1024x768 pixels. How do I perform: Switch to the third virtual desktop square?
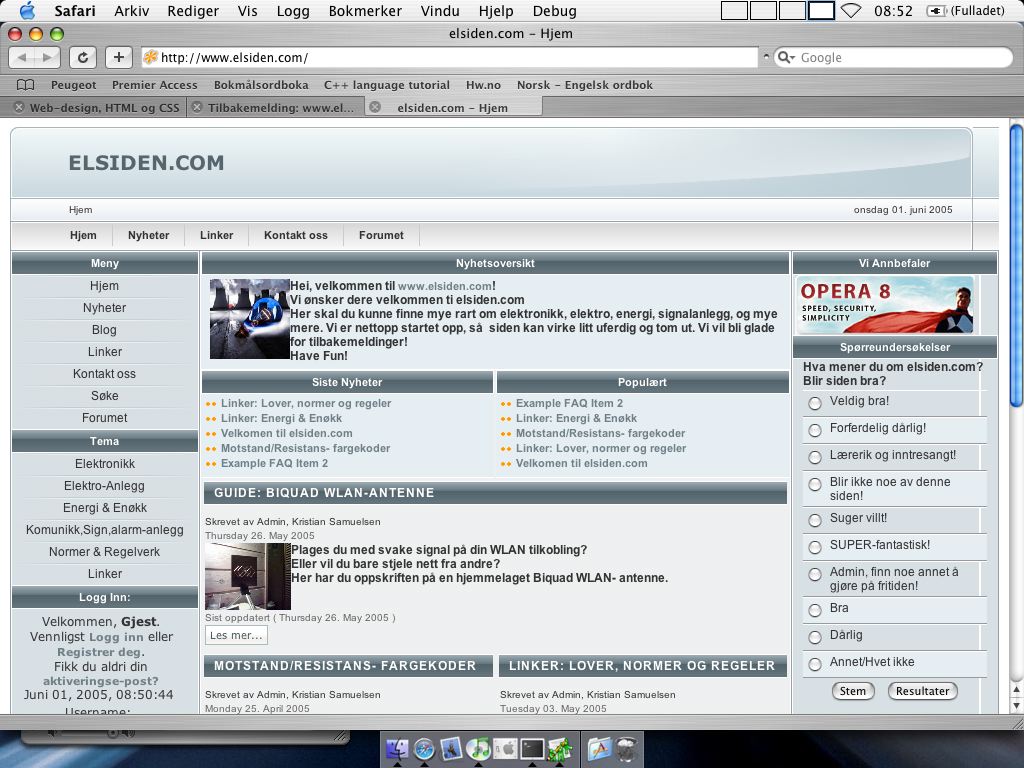click(792, 10)
